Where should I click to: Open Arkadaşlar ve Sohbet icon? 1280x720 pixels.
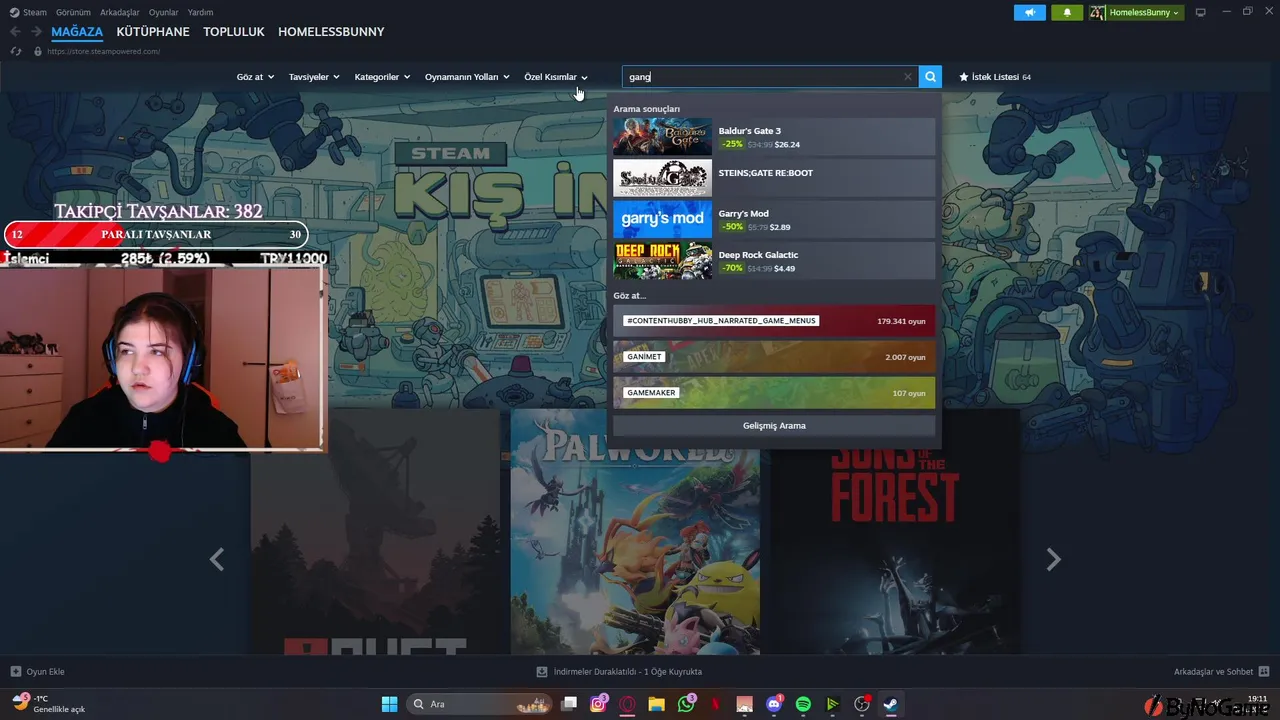click(x=1264, y=672)
